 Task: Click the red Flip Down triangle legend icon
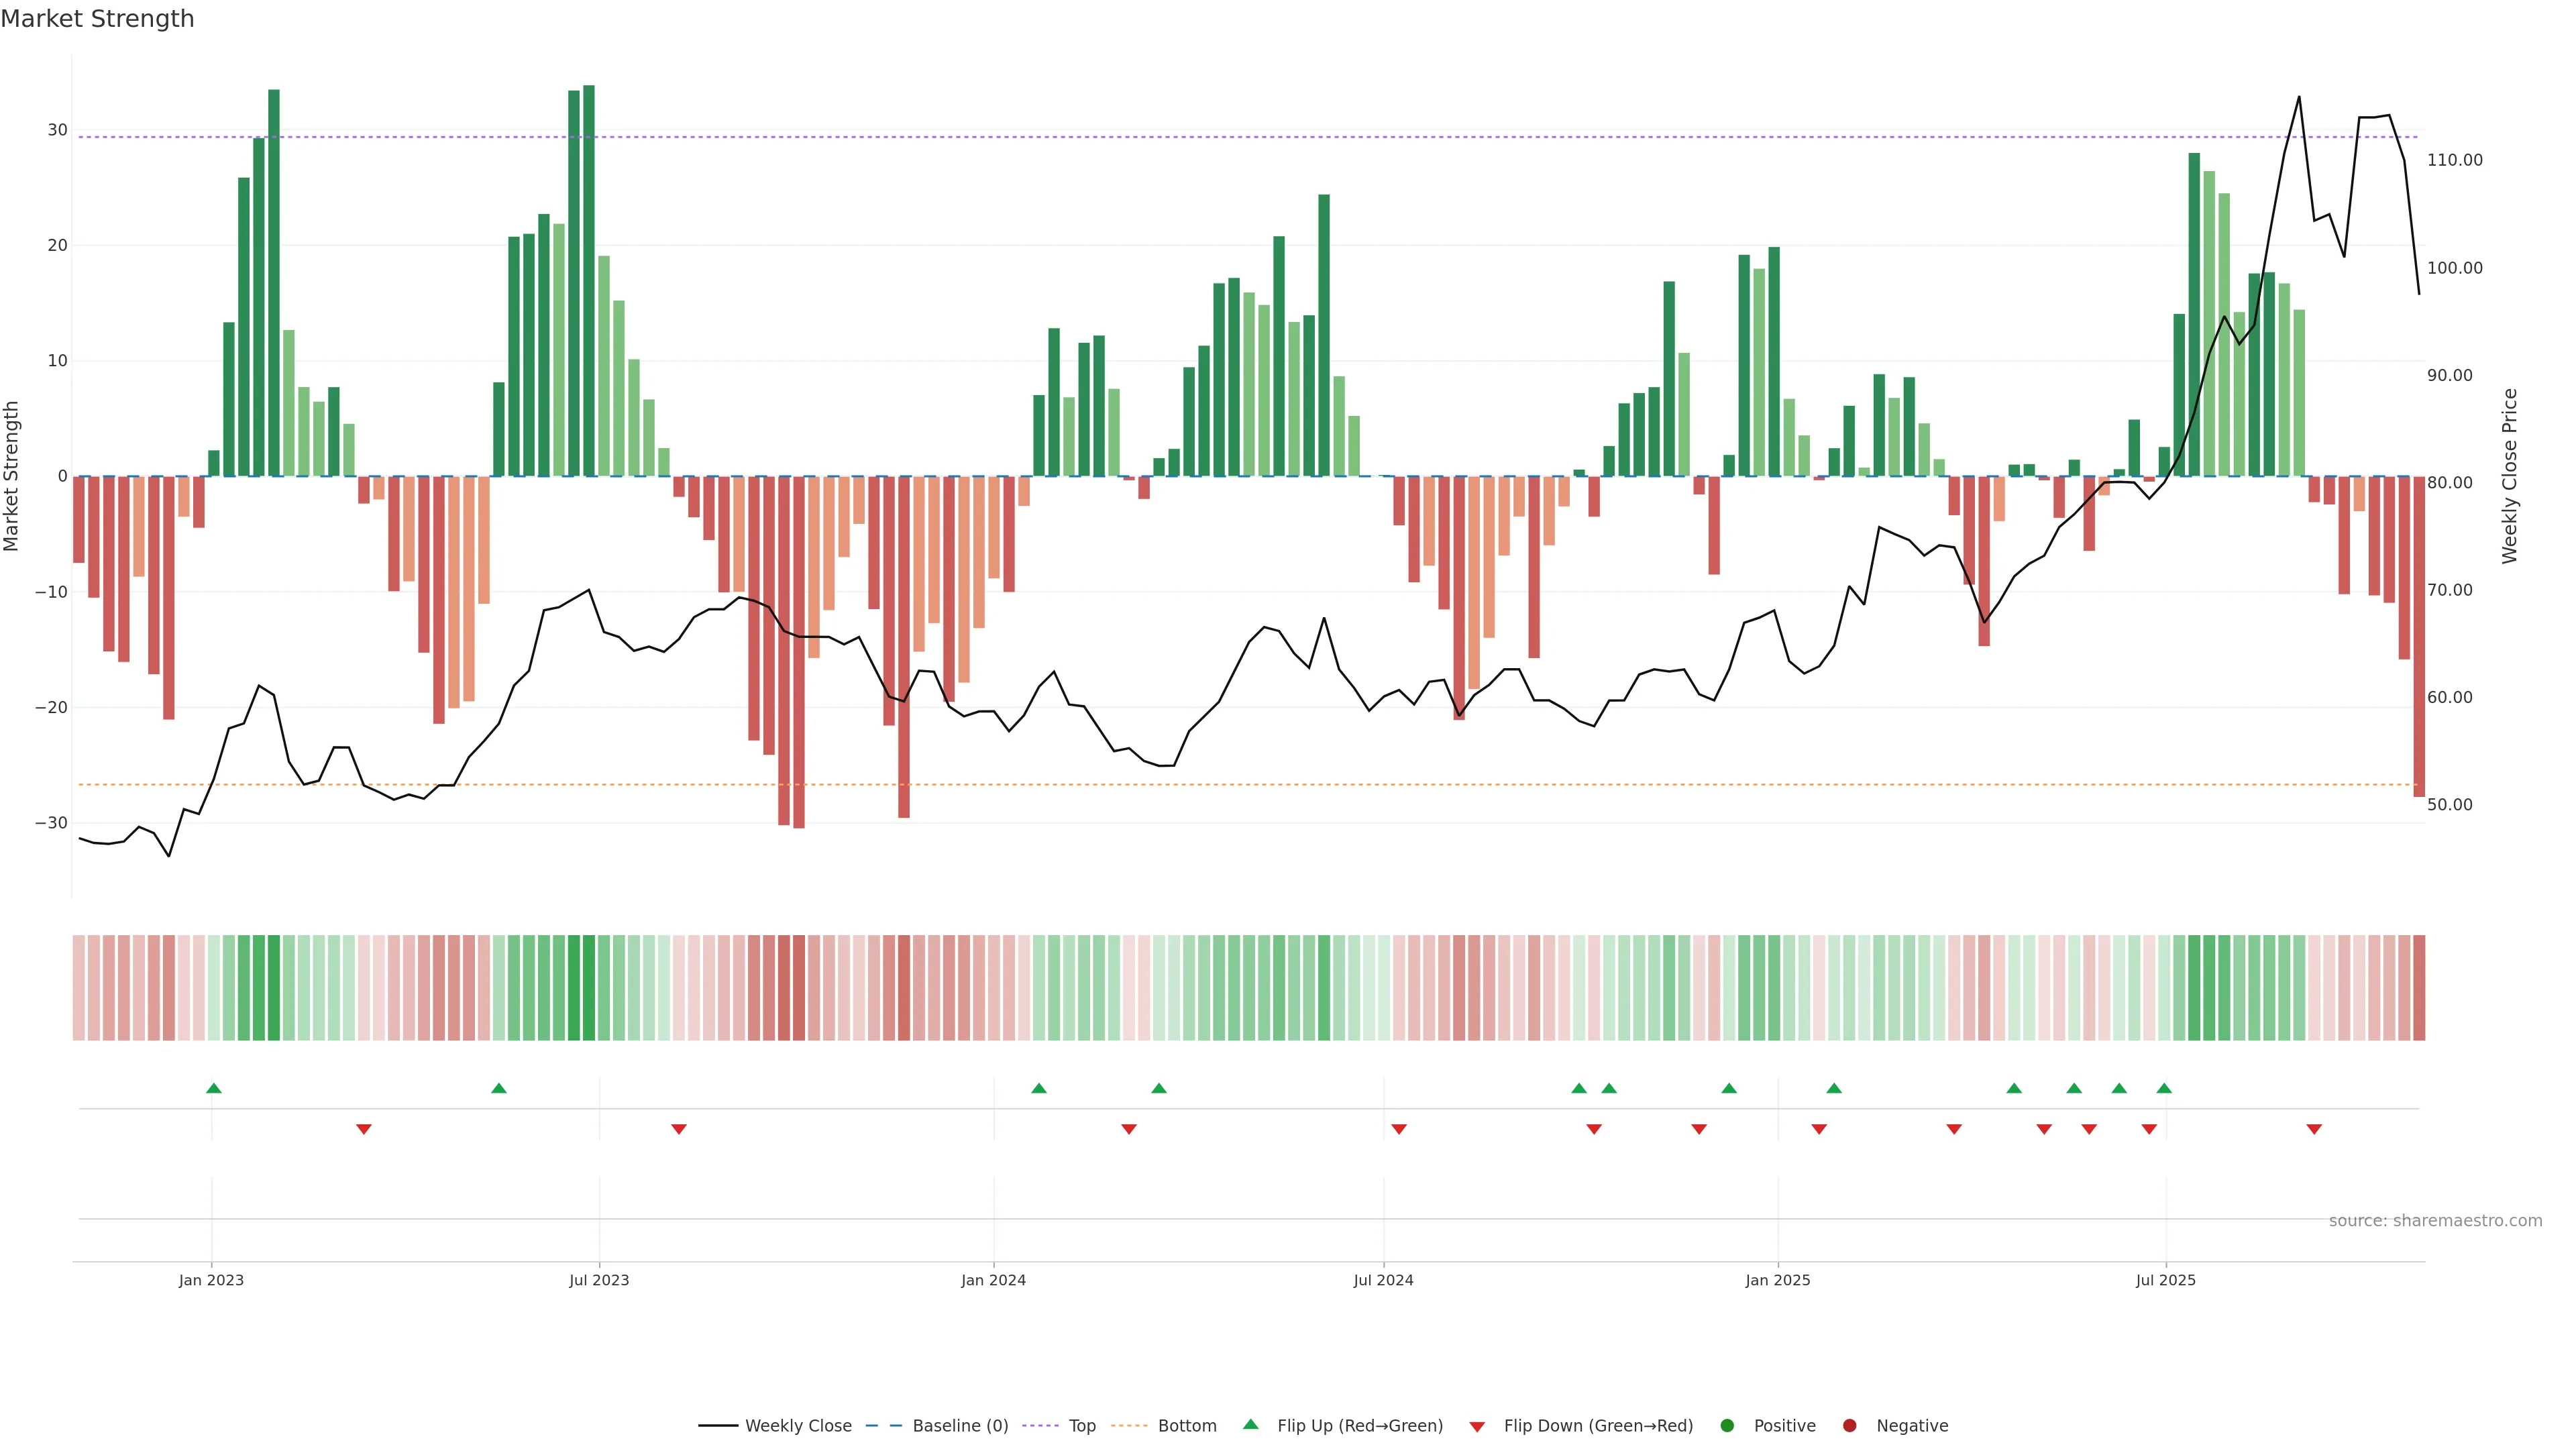click(1477, 1426)
